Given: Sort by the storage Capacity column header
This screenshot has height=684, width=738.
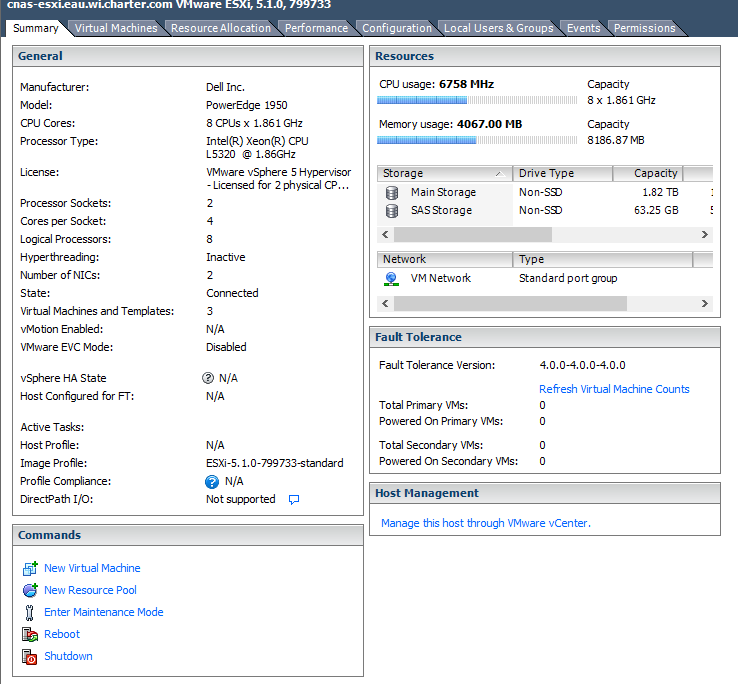Looking at the screenshot, I should pos(648,173).
